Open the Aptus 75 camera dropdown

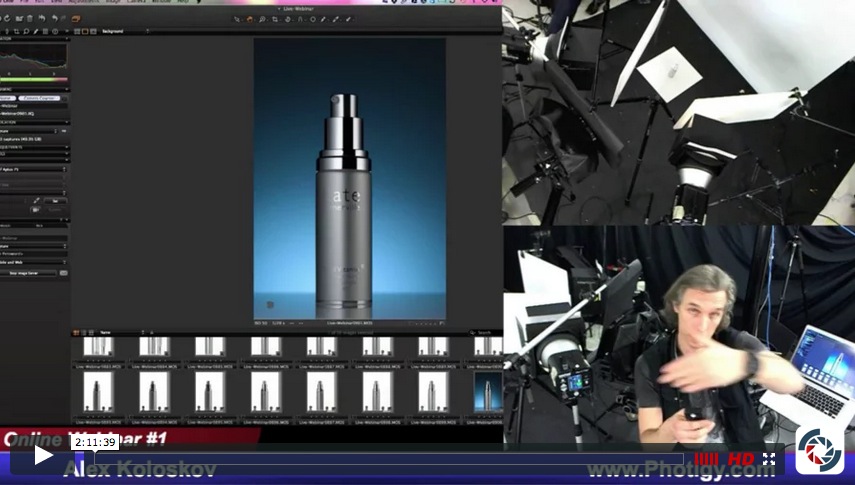click(x=33, y=170)
